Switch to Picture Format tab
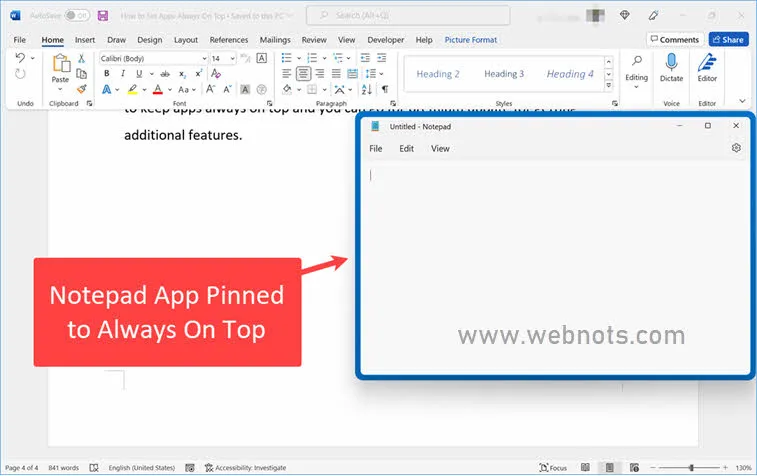757x476 pixels. 471,40
